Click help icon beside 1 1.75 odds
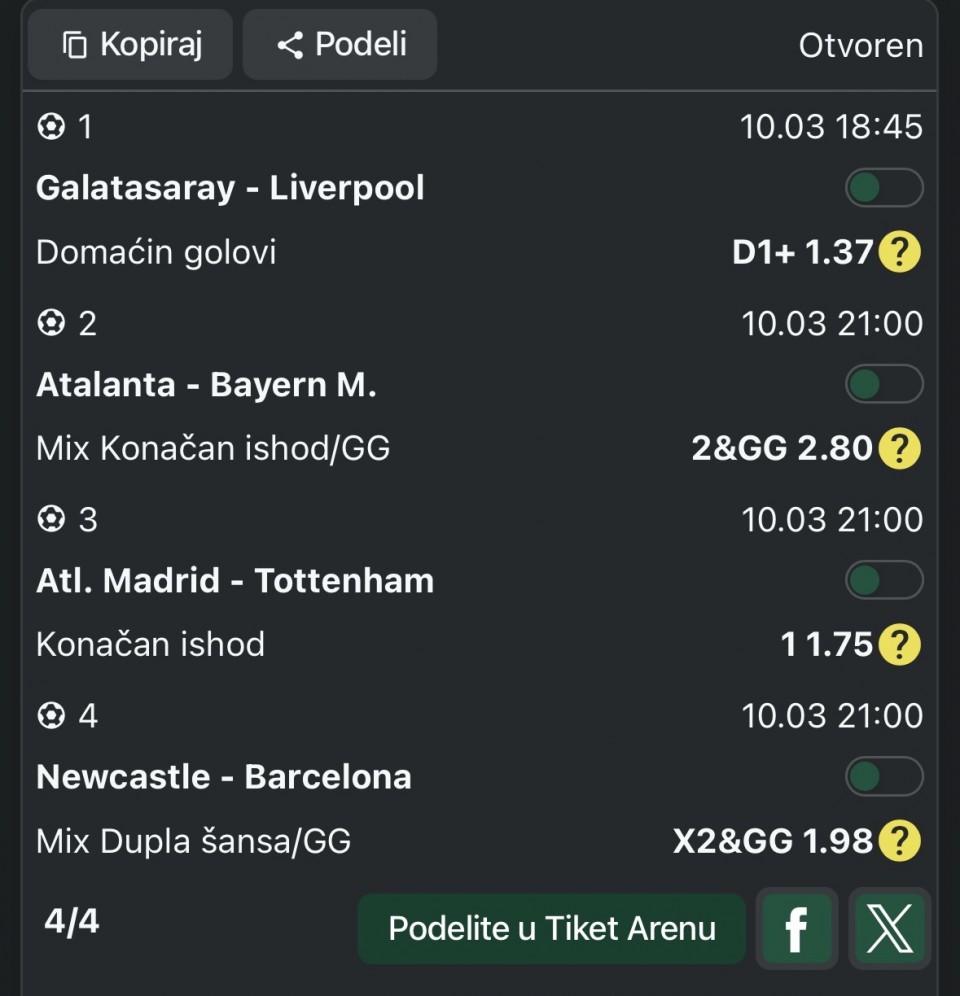The width and height of the screenshot is (960, 996). pos(899,644)
